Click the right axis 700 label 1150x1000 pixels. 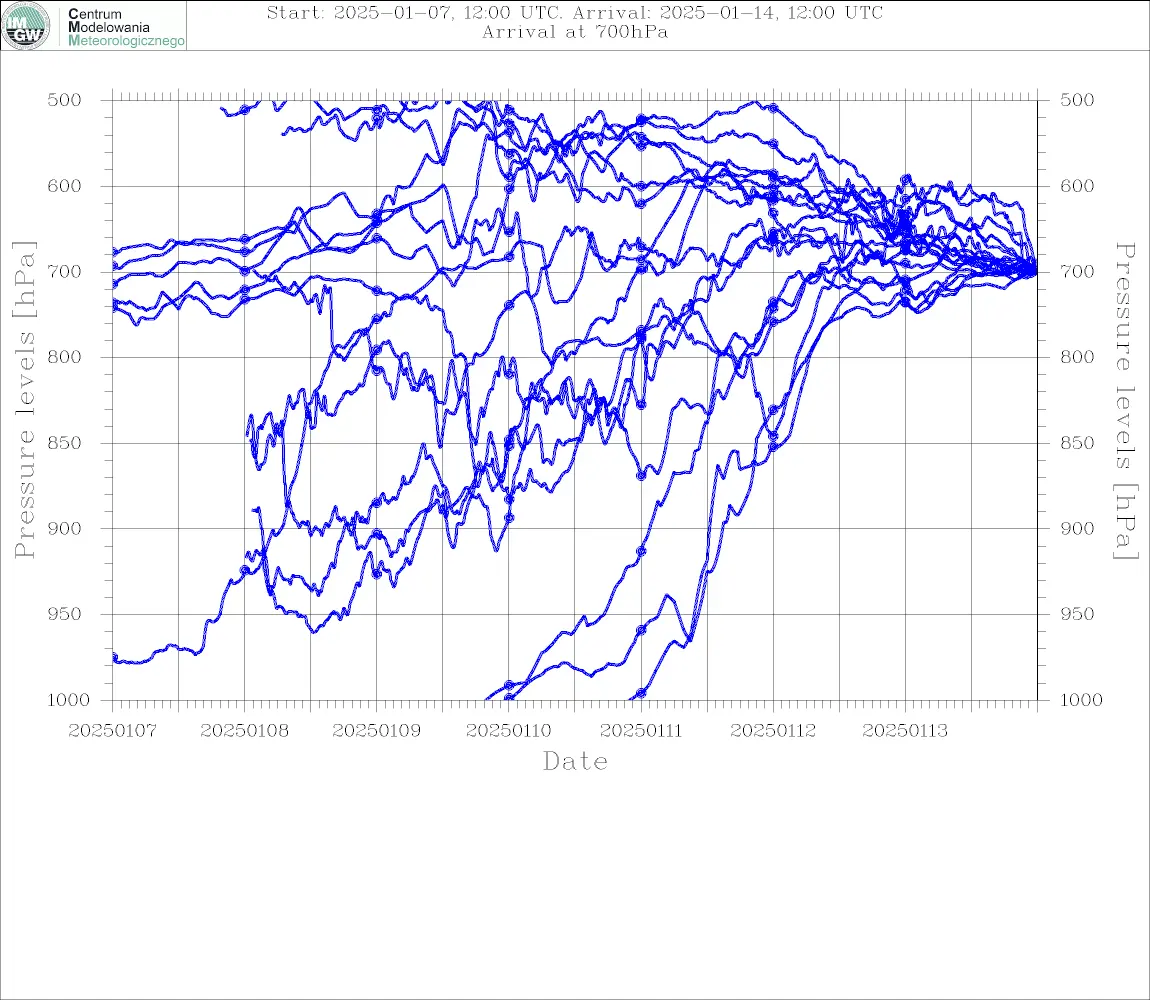click(1077, 272)
